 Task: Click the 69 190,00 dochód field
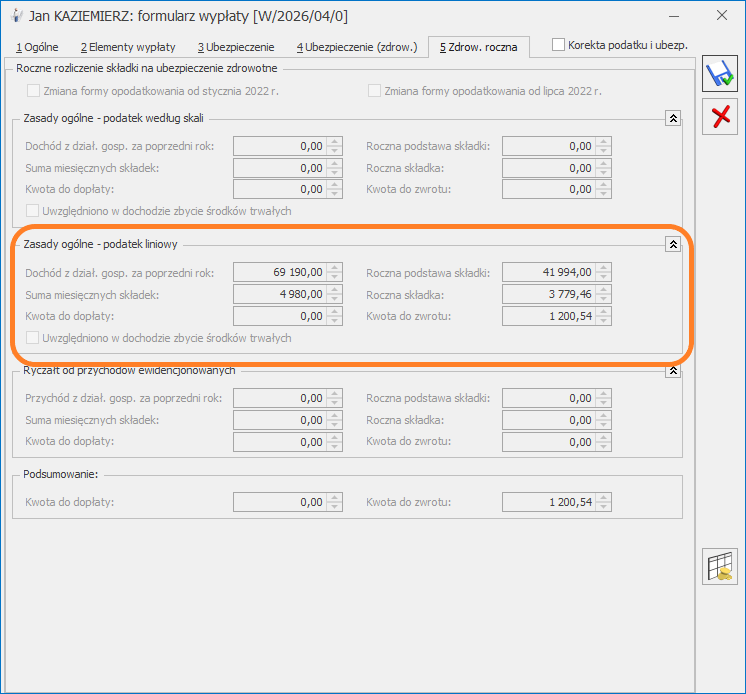[x=279, y=272]
